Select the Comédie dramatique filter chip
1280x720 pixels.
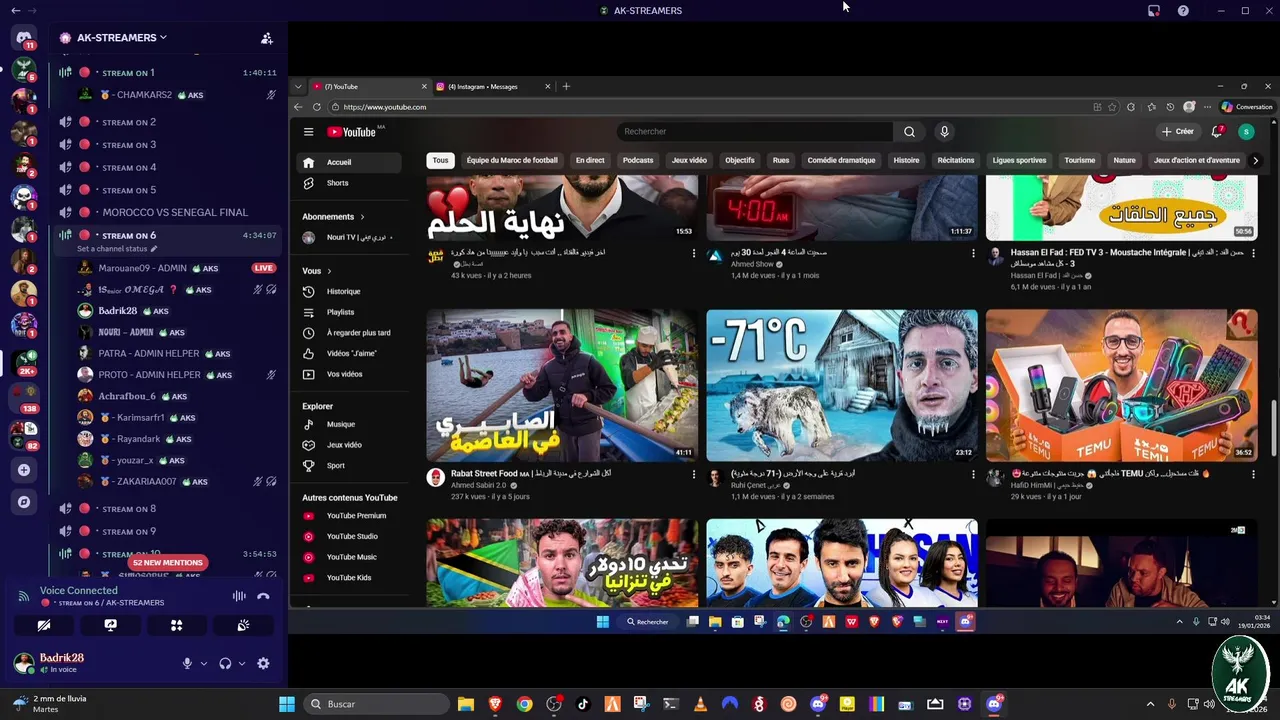pyautogui.click(x=841, y=160)
